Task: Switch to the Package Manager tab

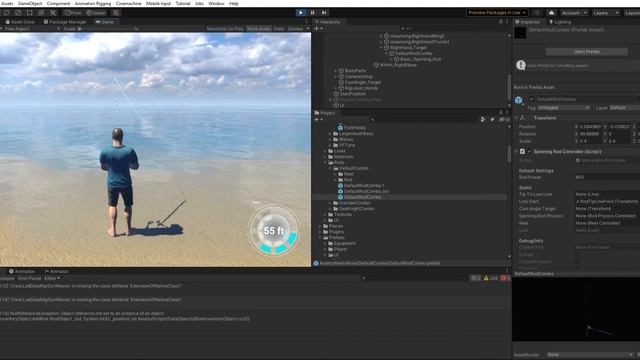Action: (x=65, y=22)
